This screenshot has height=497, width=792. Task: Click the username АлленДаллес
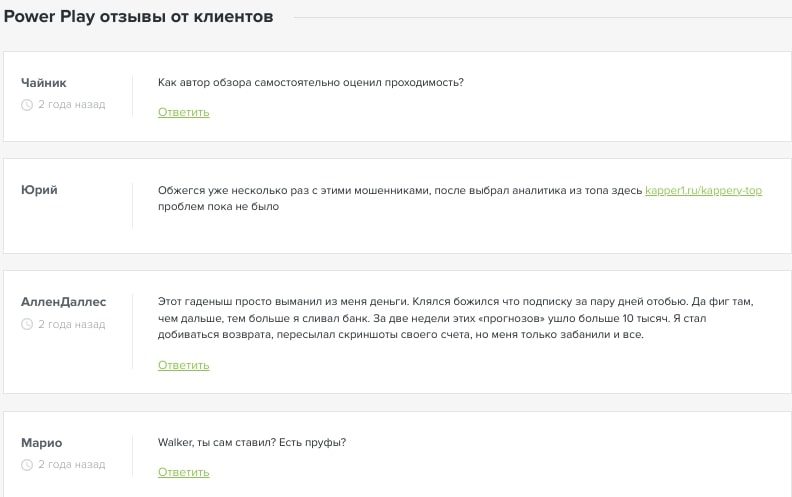[x=63, y=302]
